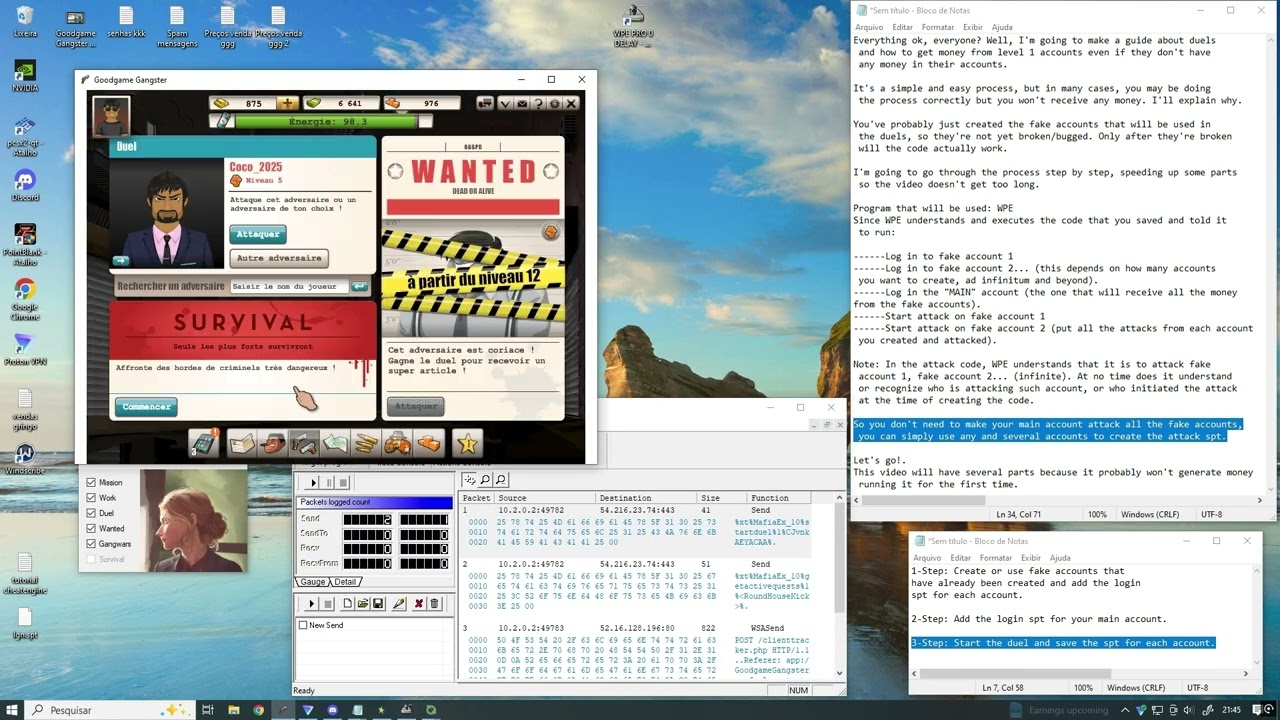Click the Destination column header in WPE
Screen dimensions: 1280x720
tap(647, 498)
